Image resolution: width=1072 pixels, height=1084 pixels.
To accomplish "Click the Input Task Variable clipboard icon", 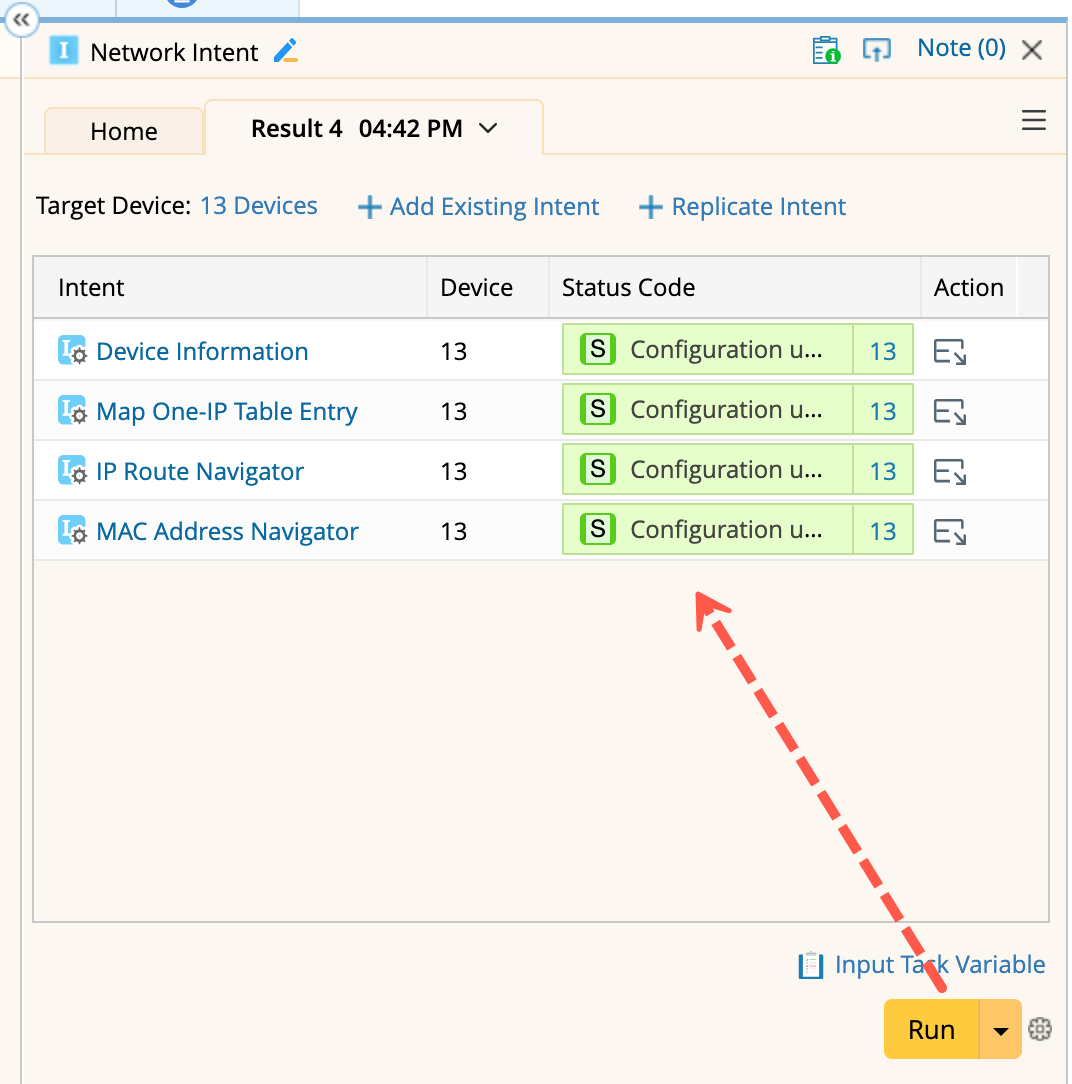I will [811, 965].
